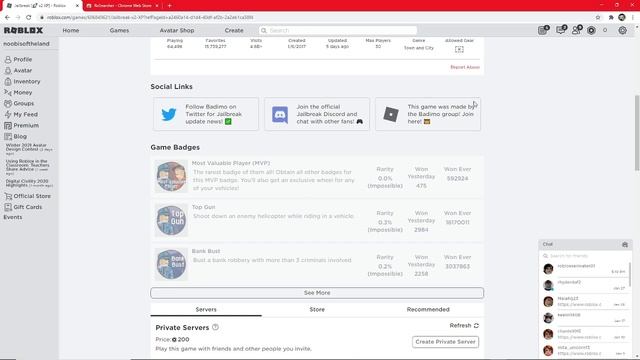Click the chat Search for friends field
Viewport: 640px width, 360px height.
pos(584,256)
